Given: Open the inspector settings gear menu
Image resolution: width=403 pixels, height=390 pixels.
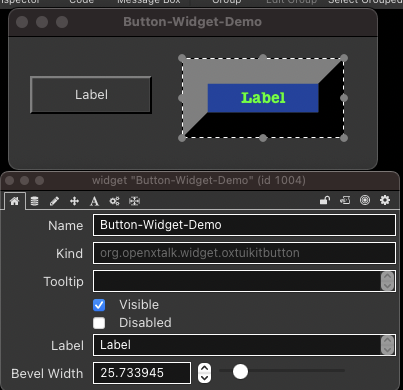Looking at the screenshot, I should (x=385, y=200).
